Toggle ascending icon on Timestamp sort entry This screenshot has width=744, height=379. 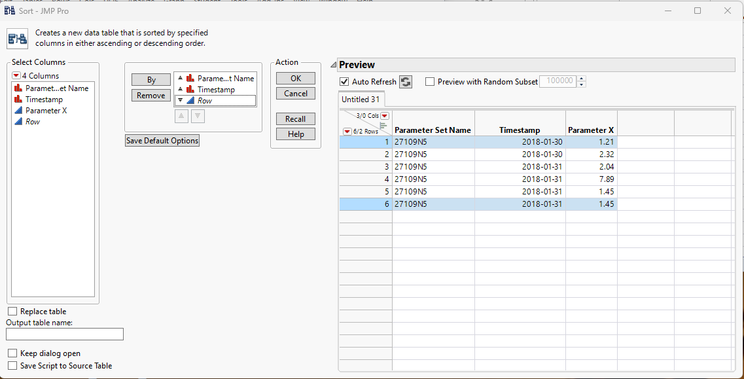(180, 89)
